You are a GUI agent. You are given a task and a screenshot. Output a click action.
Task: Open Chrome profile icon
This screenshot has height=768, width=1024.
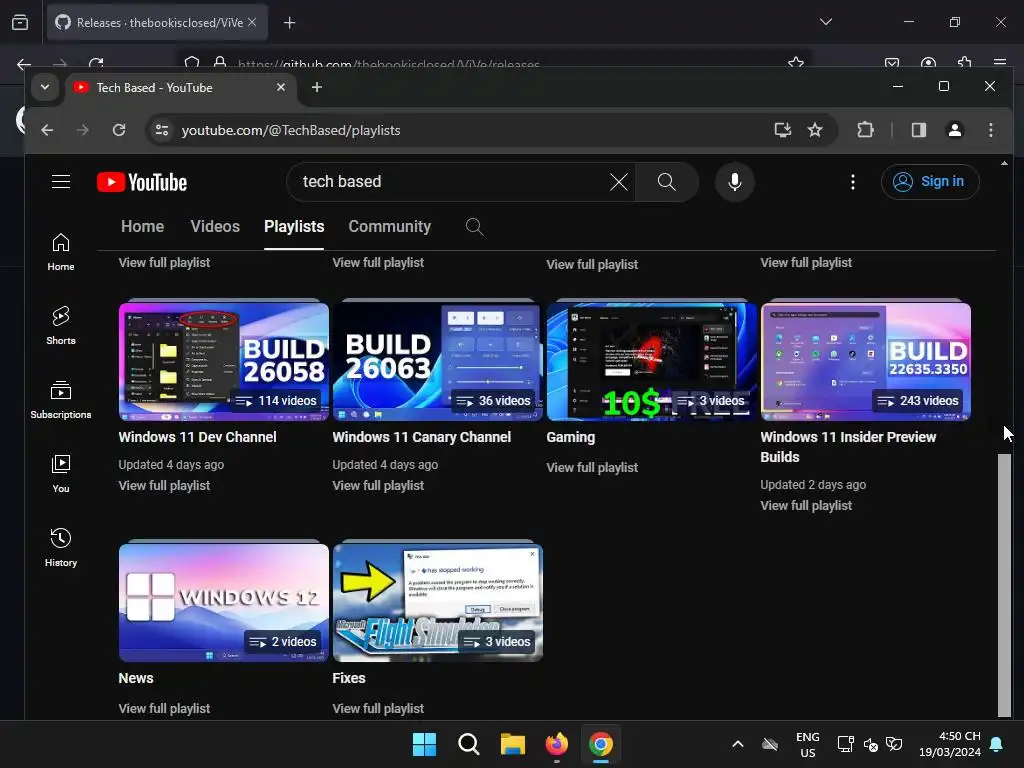955,130
